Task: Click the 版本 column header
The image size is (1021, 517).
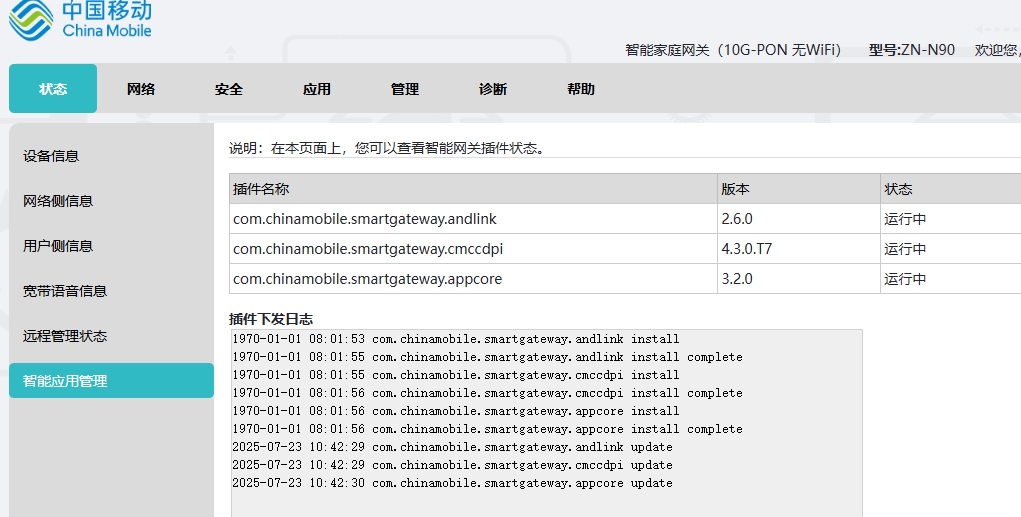Action: coord(799,189)
